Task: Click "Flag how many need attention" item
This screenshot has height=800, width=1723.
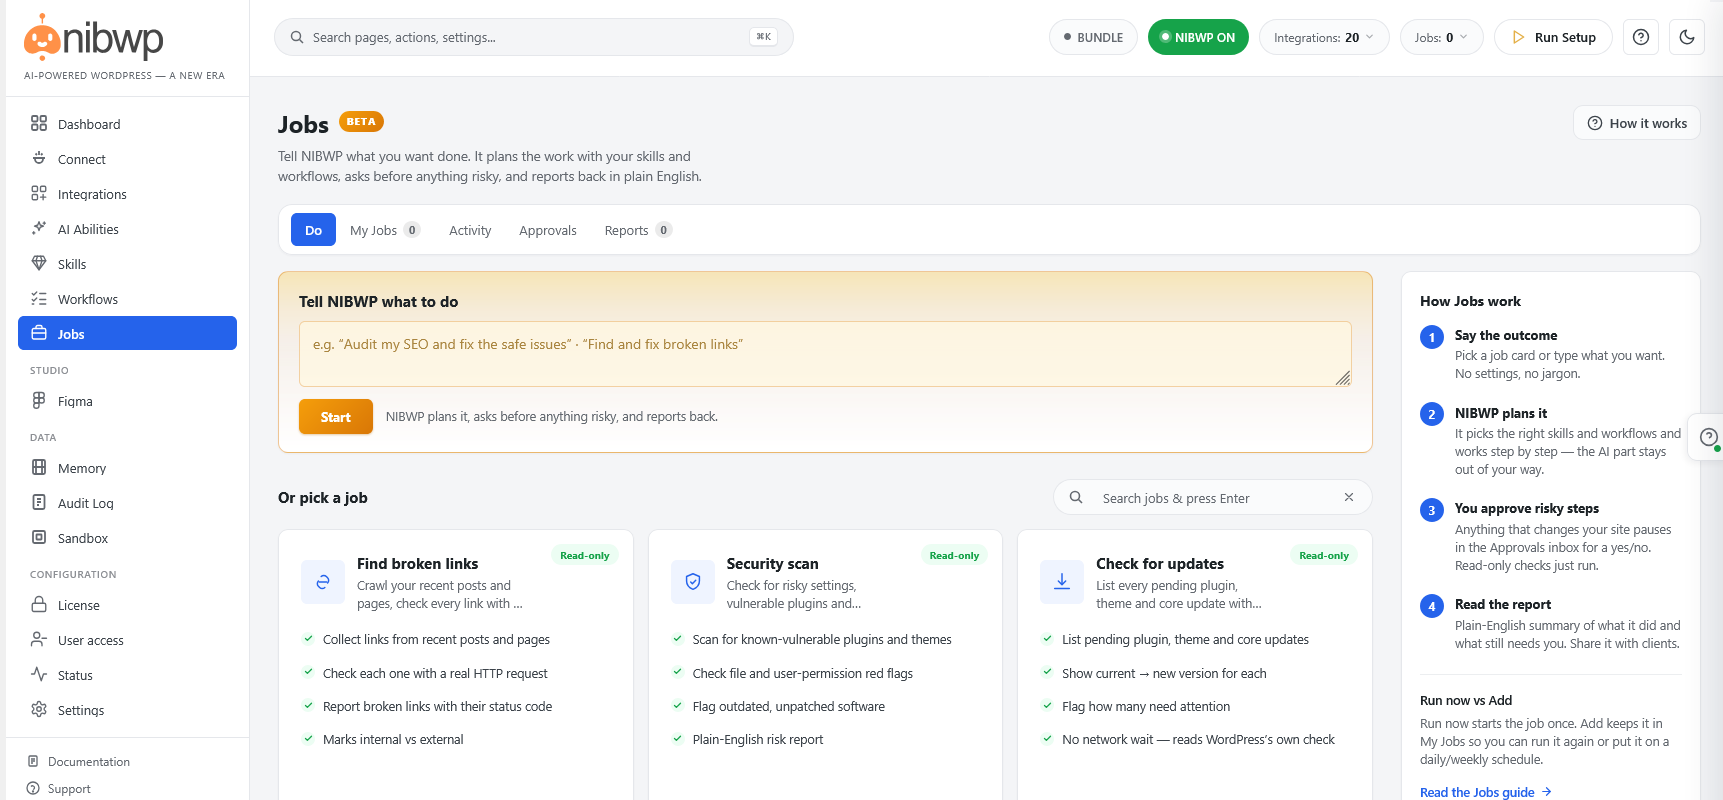Action: (x=1146, y=706)
